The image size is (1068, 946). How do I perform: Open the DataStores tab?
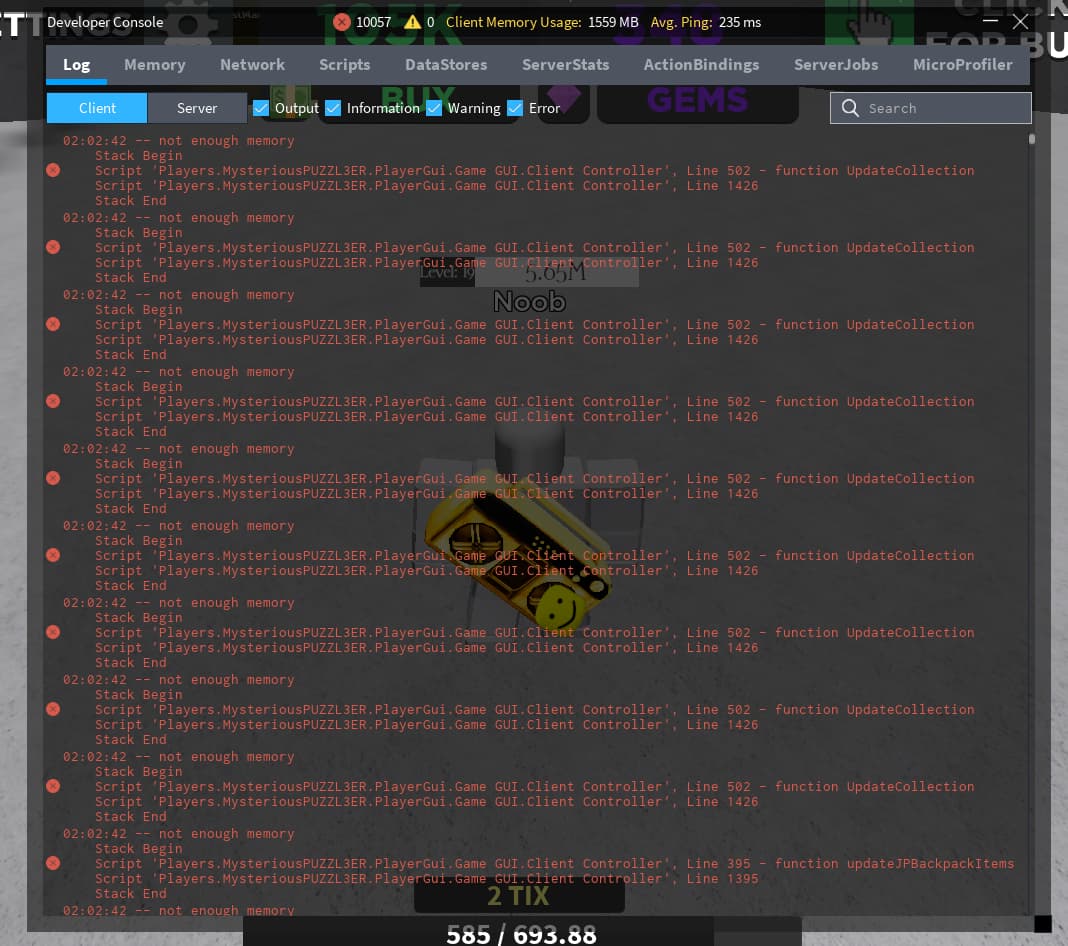coord(446,65)
